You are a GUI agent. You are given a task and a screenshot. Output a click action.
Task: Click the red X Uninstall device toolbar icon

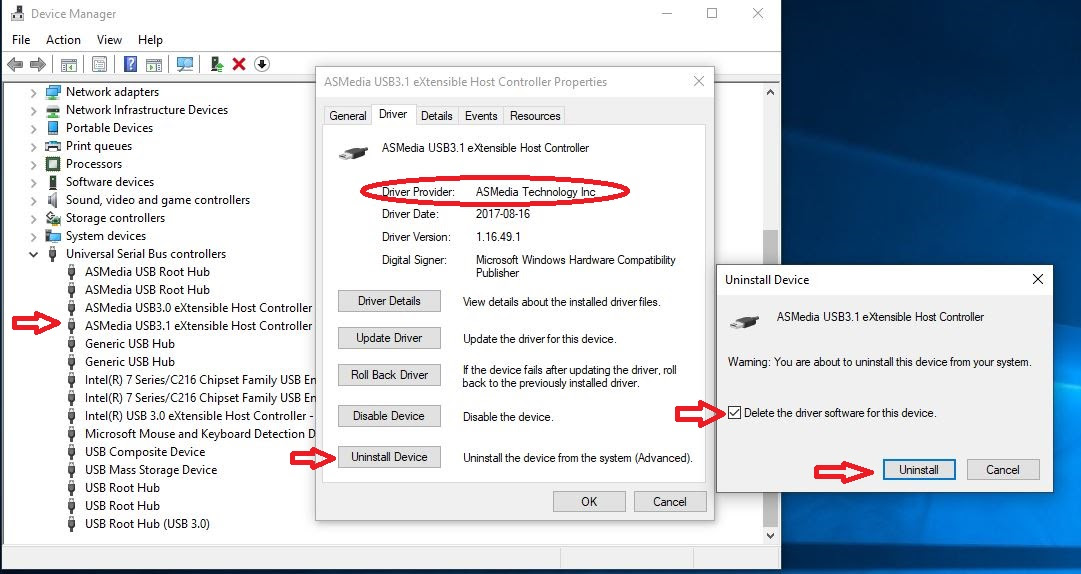click(239, 64)
